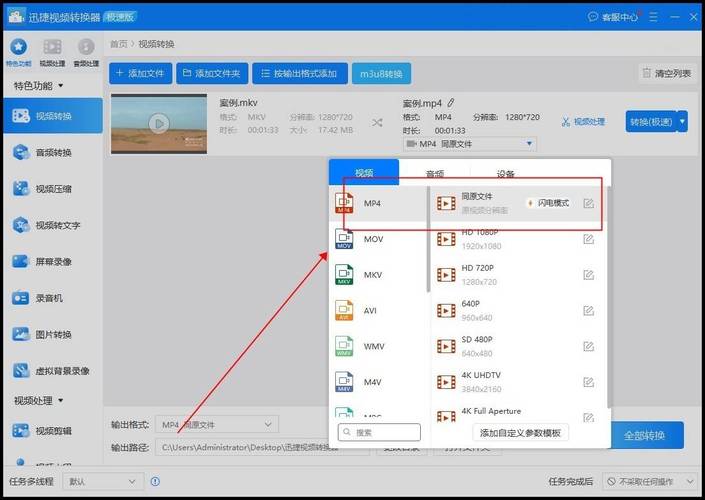Click the format list scrollbar
Screen dimensions: 705x500
(x=428, y=239)
